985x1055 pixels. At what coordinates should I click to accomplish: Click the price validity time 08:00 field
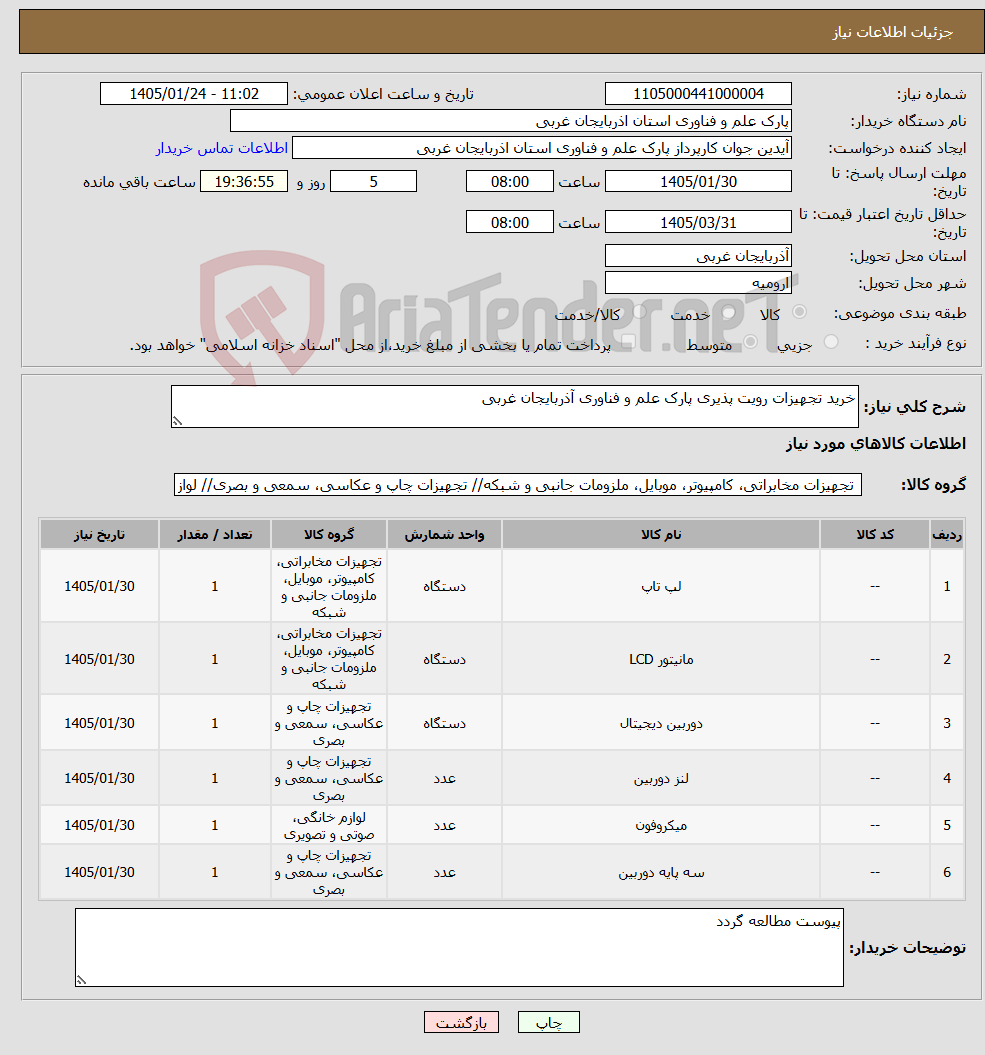point(509,222)
